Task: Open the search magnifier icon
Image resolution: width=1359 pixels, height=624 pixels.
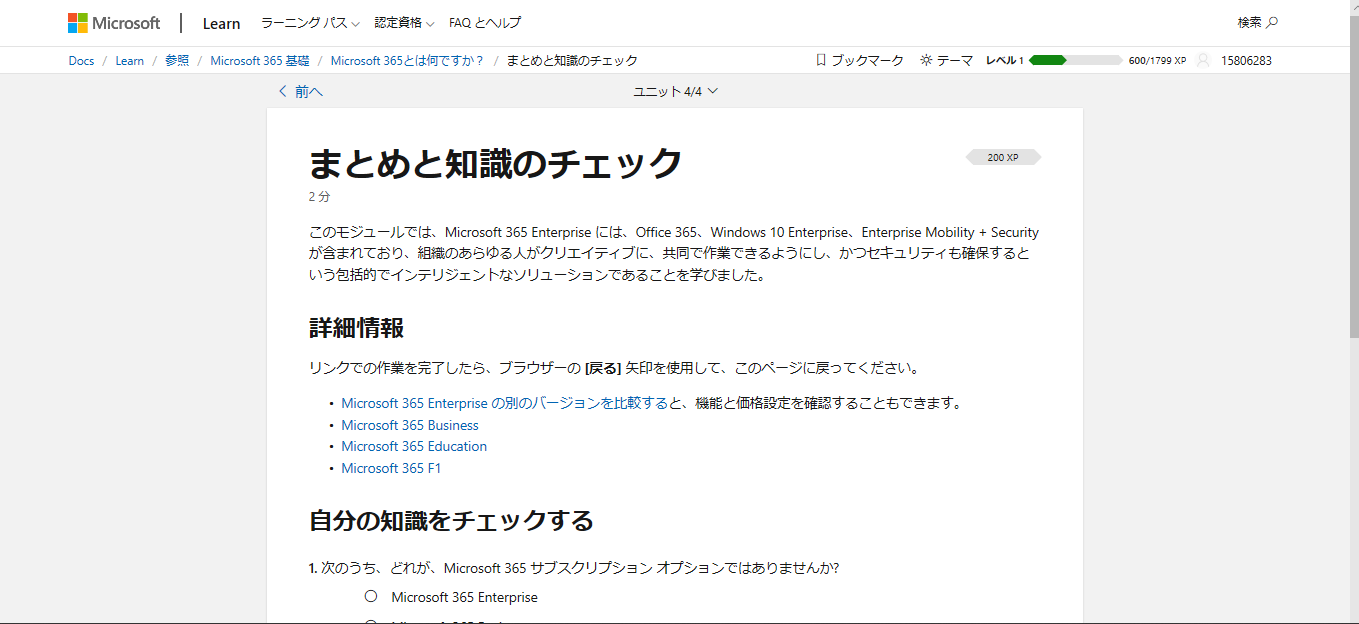Action: [x=1273, y=23]
